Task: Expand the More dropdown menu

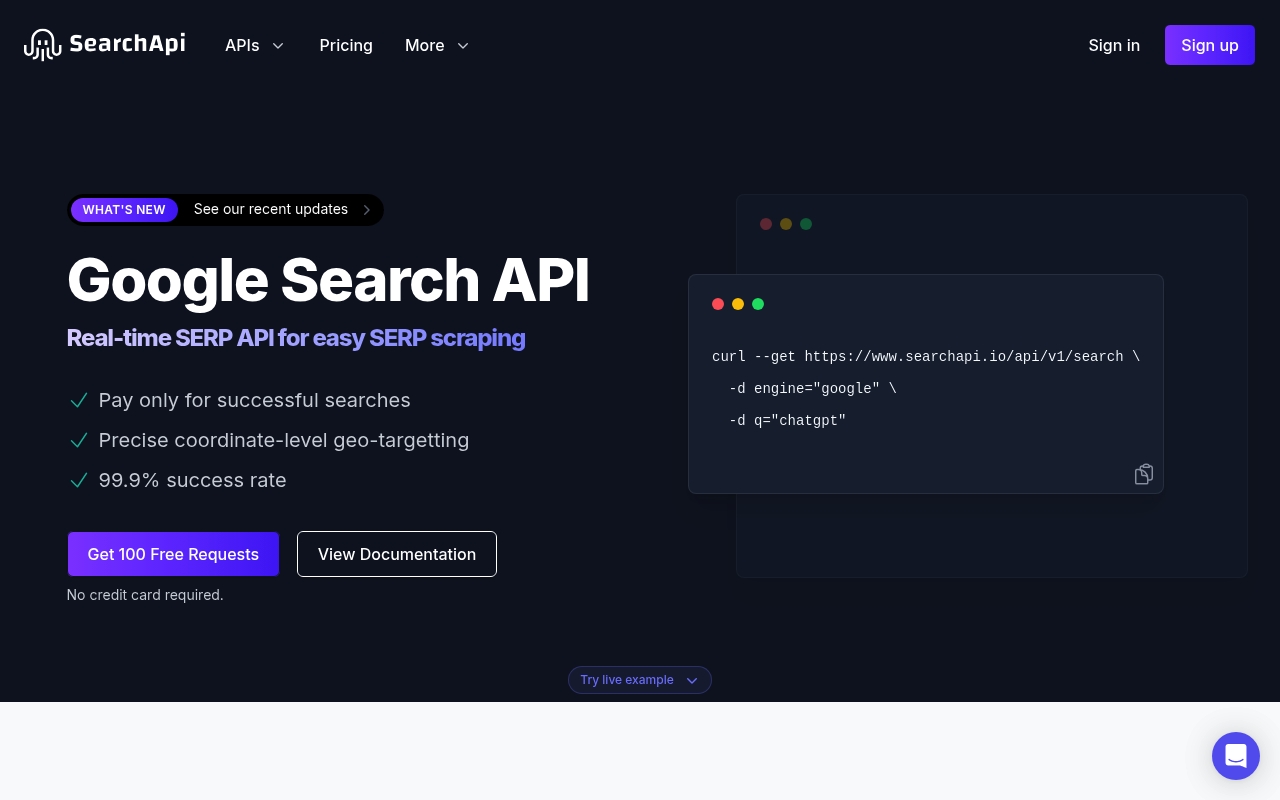Action: (x=437, y=45)
